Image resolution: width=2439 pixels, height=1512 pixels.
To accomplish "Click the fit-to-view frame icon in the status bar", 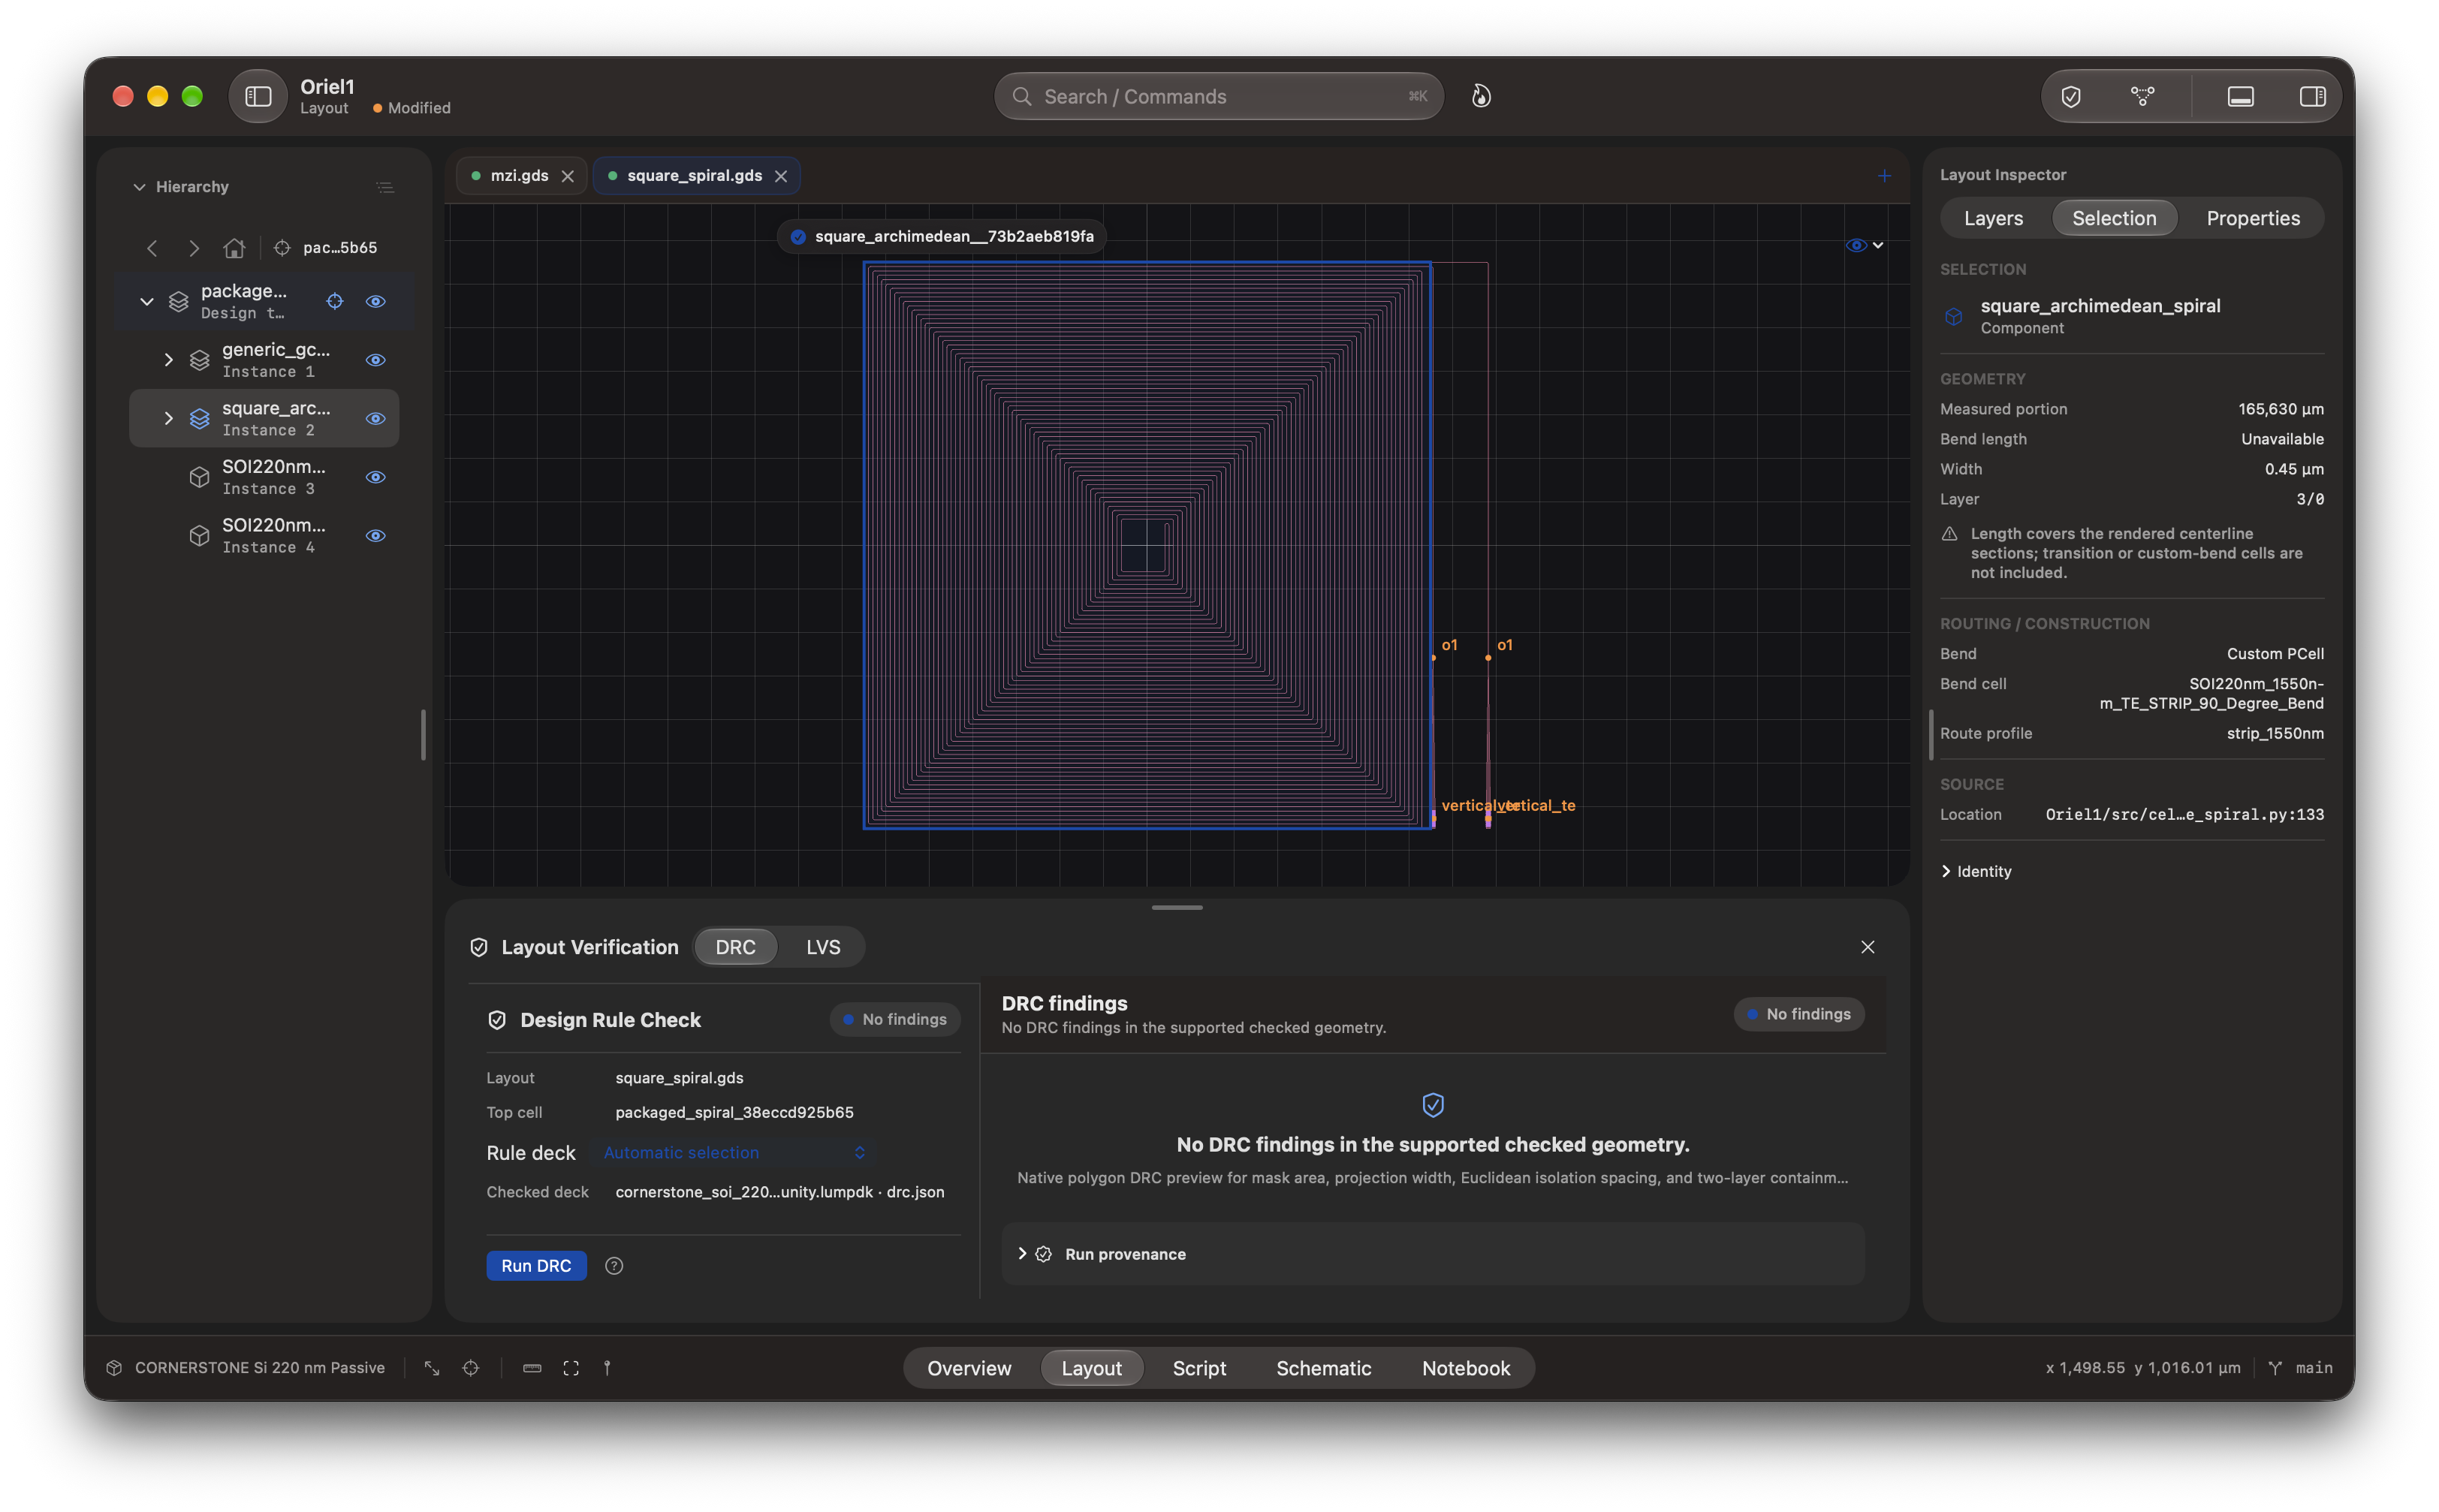I will click(571, 1368).
